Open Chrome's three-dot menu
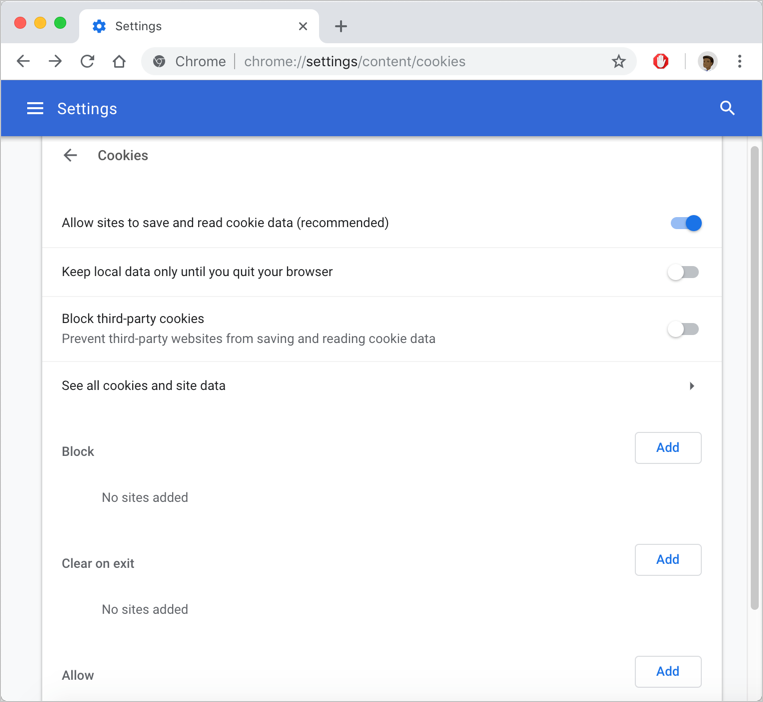 coord(739,61)
